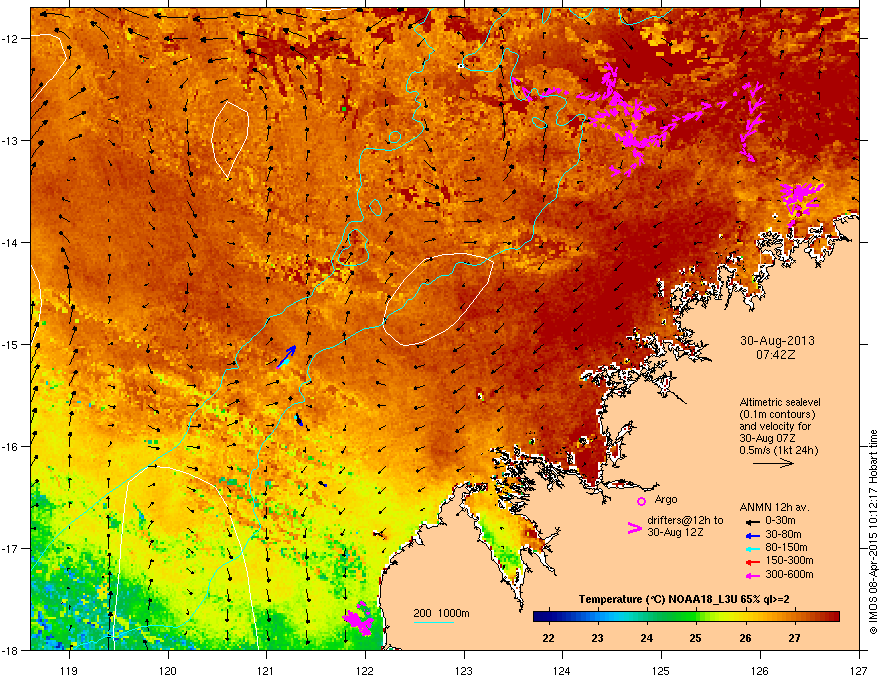
Task: Click the '200 1000m' isobath label text
Action: coord(441,613)
